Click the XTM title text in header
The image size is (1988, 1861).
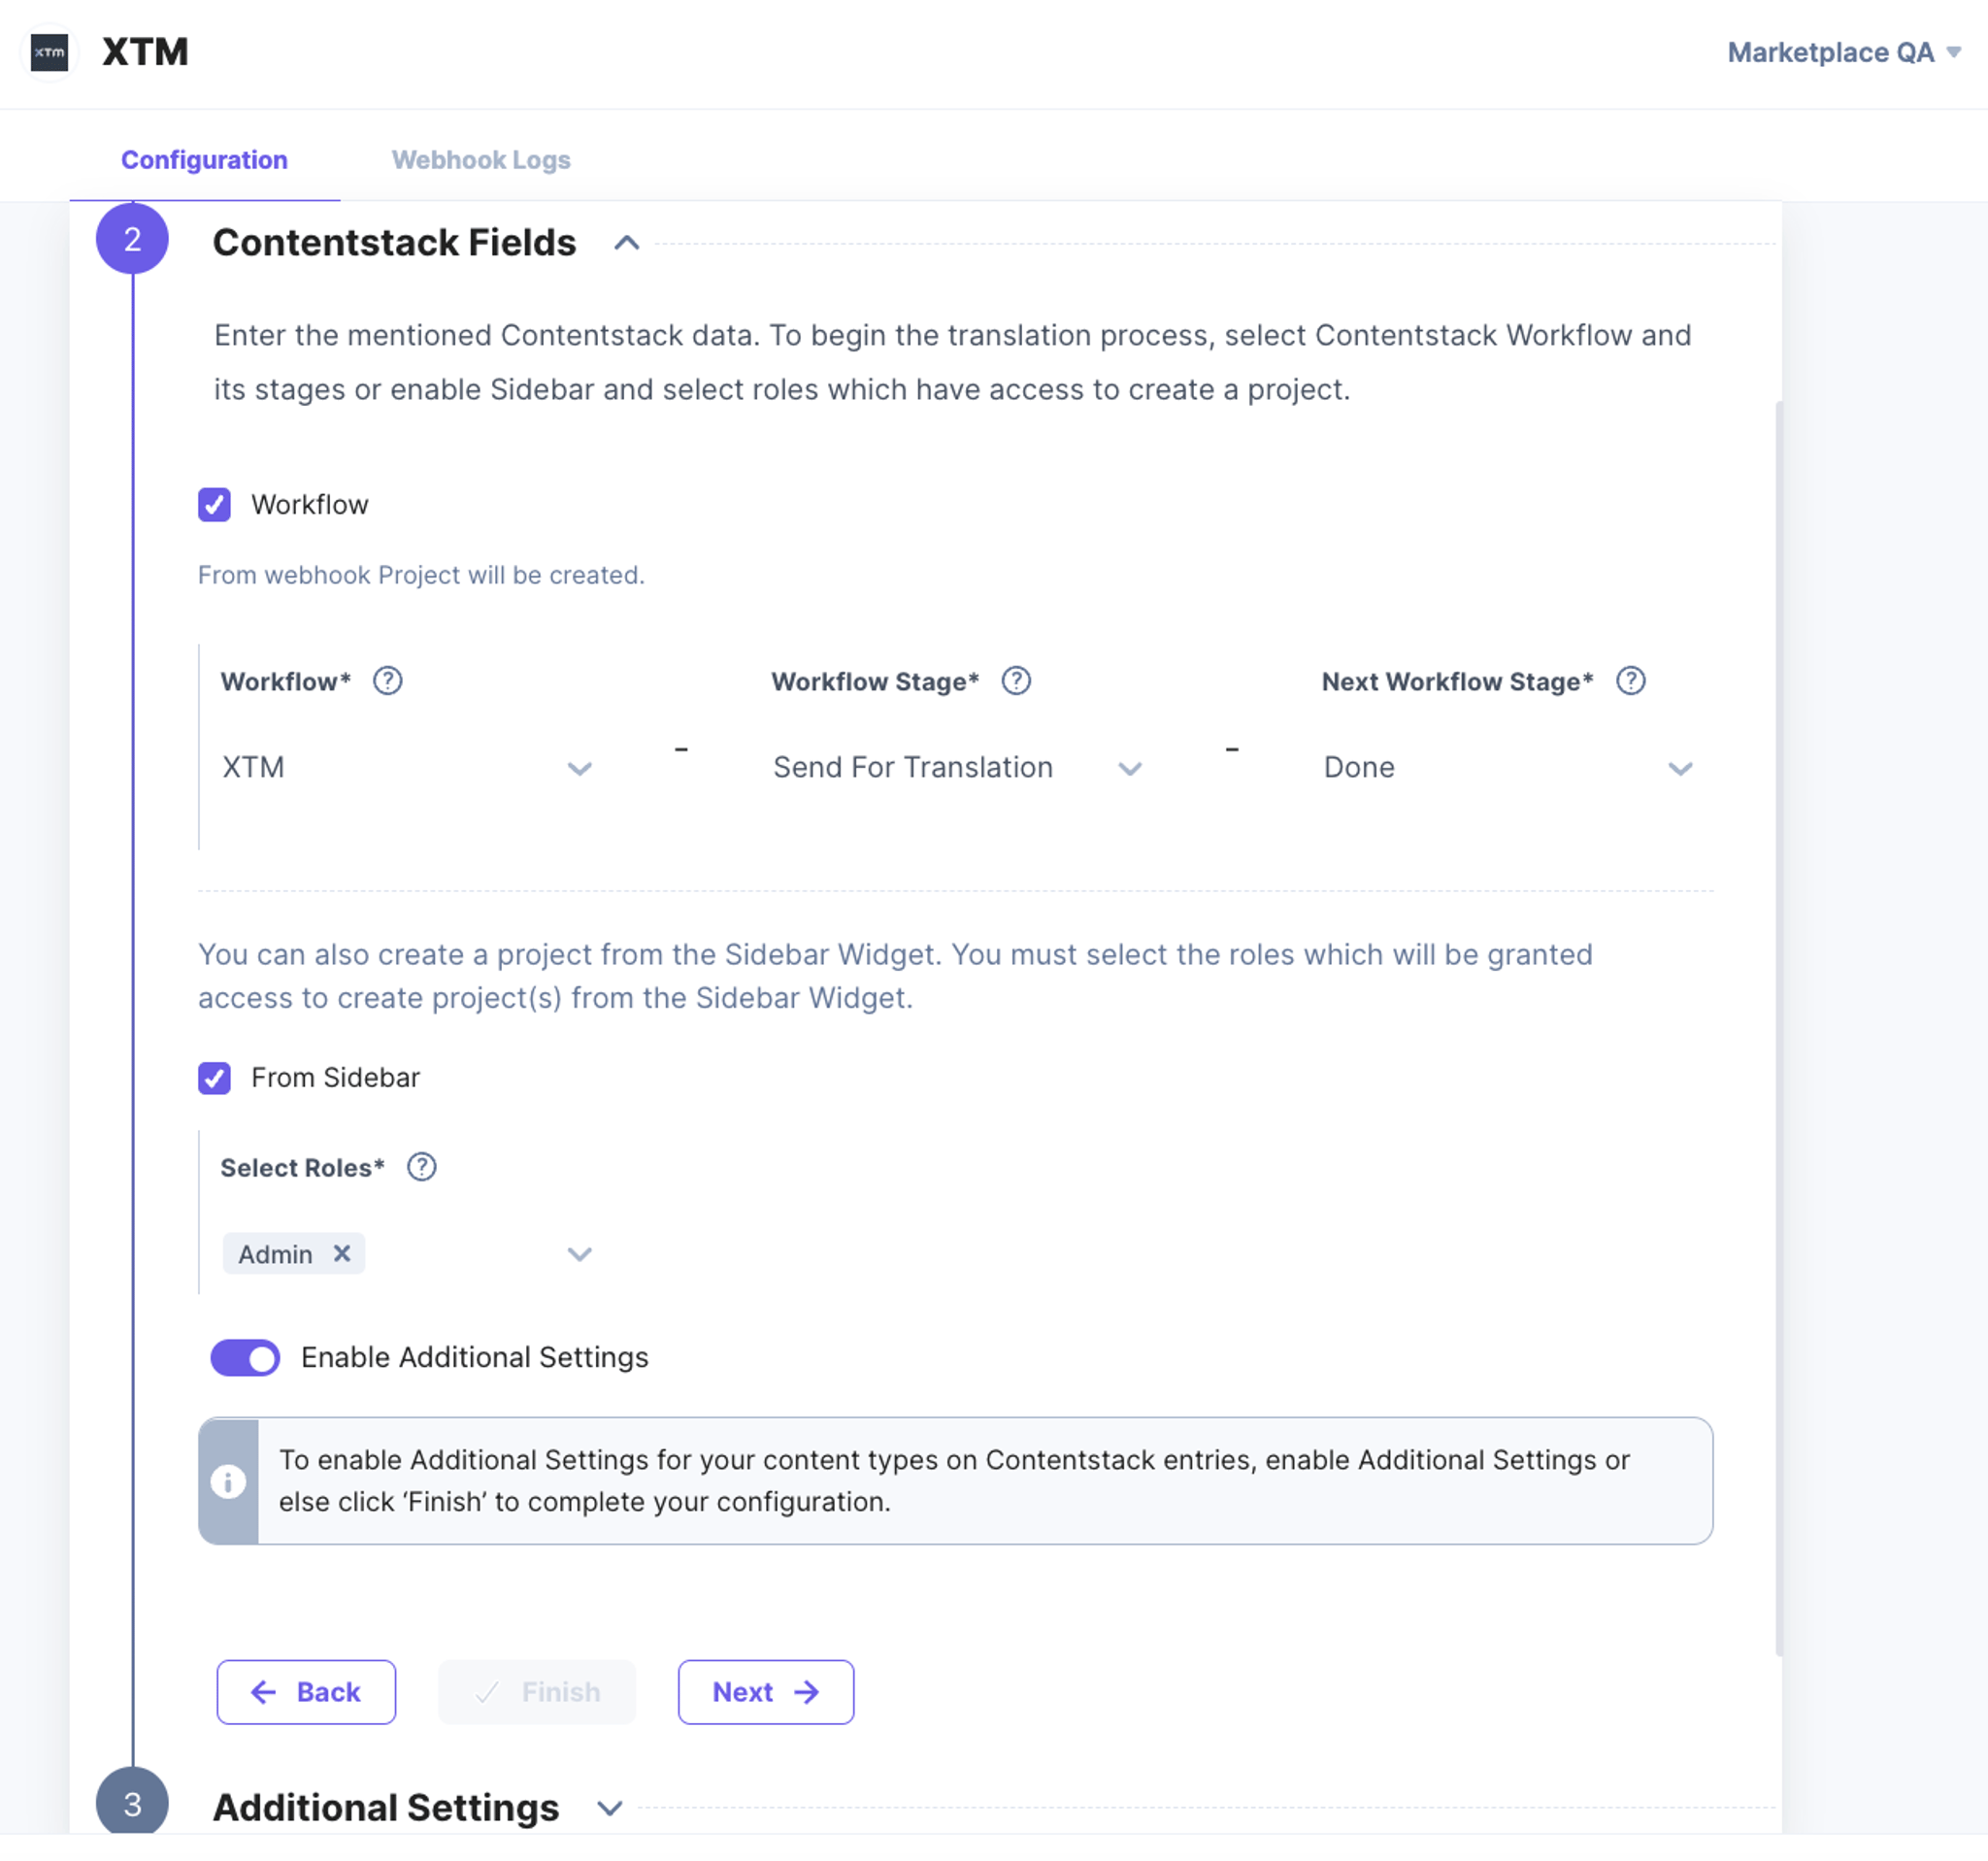point(145,52)
